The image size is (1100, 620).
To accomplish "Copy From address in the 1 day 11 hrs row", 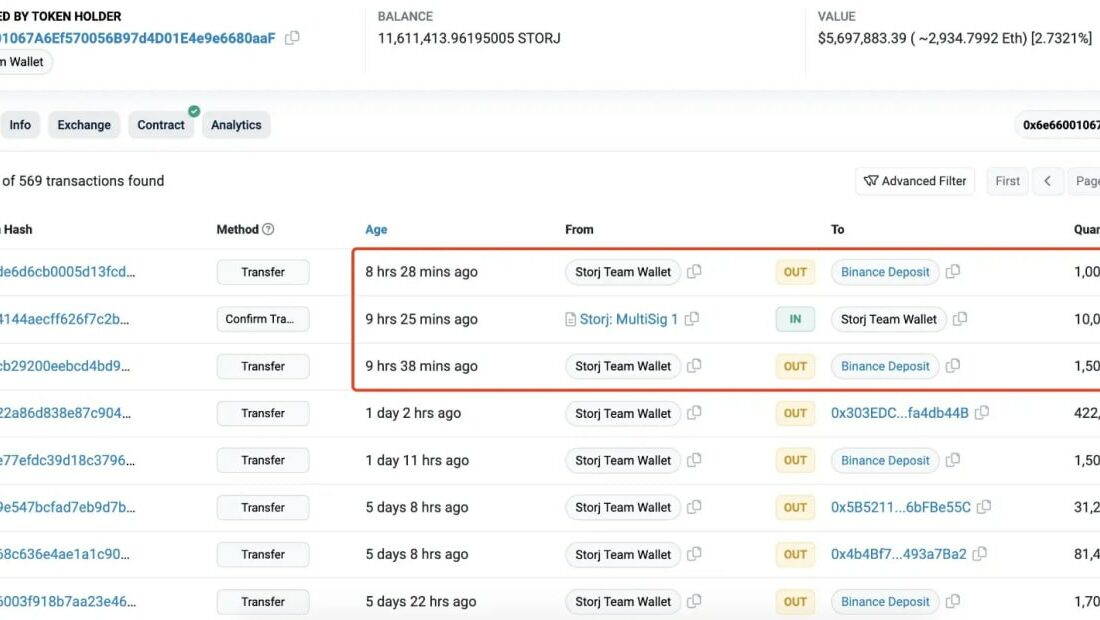I will [x=694, y=459].
